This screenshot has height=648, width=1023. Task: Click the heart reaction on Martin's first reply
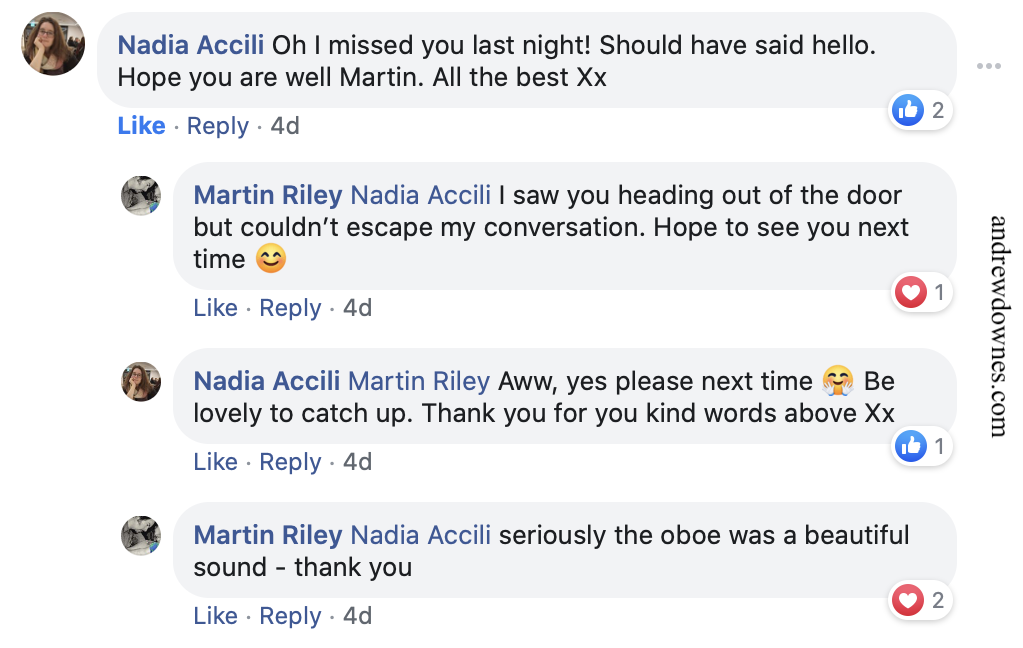910,293
